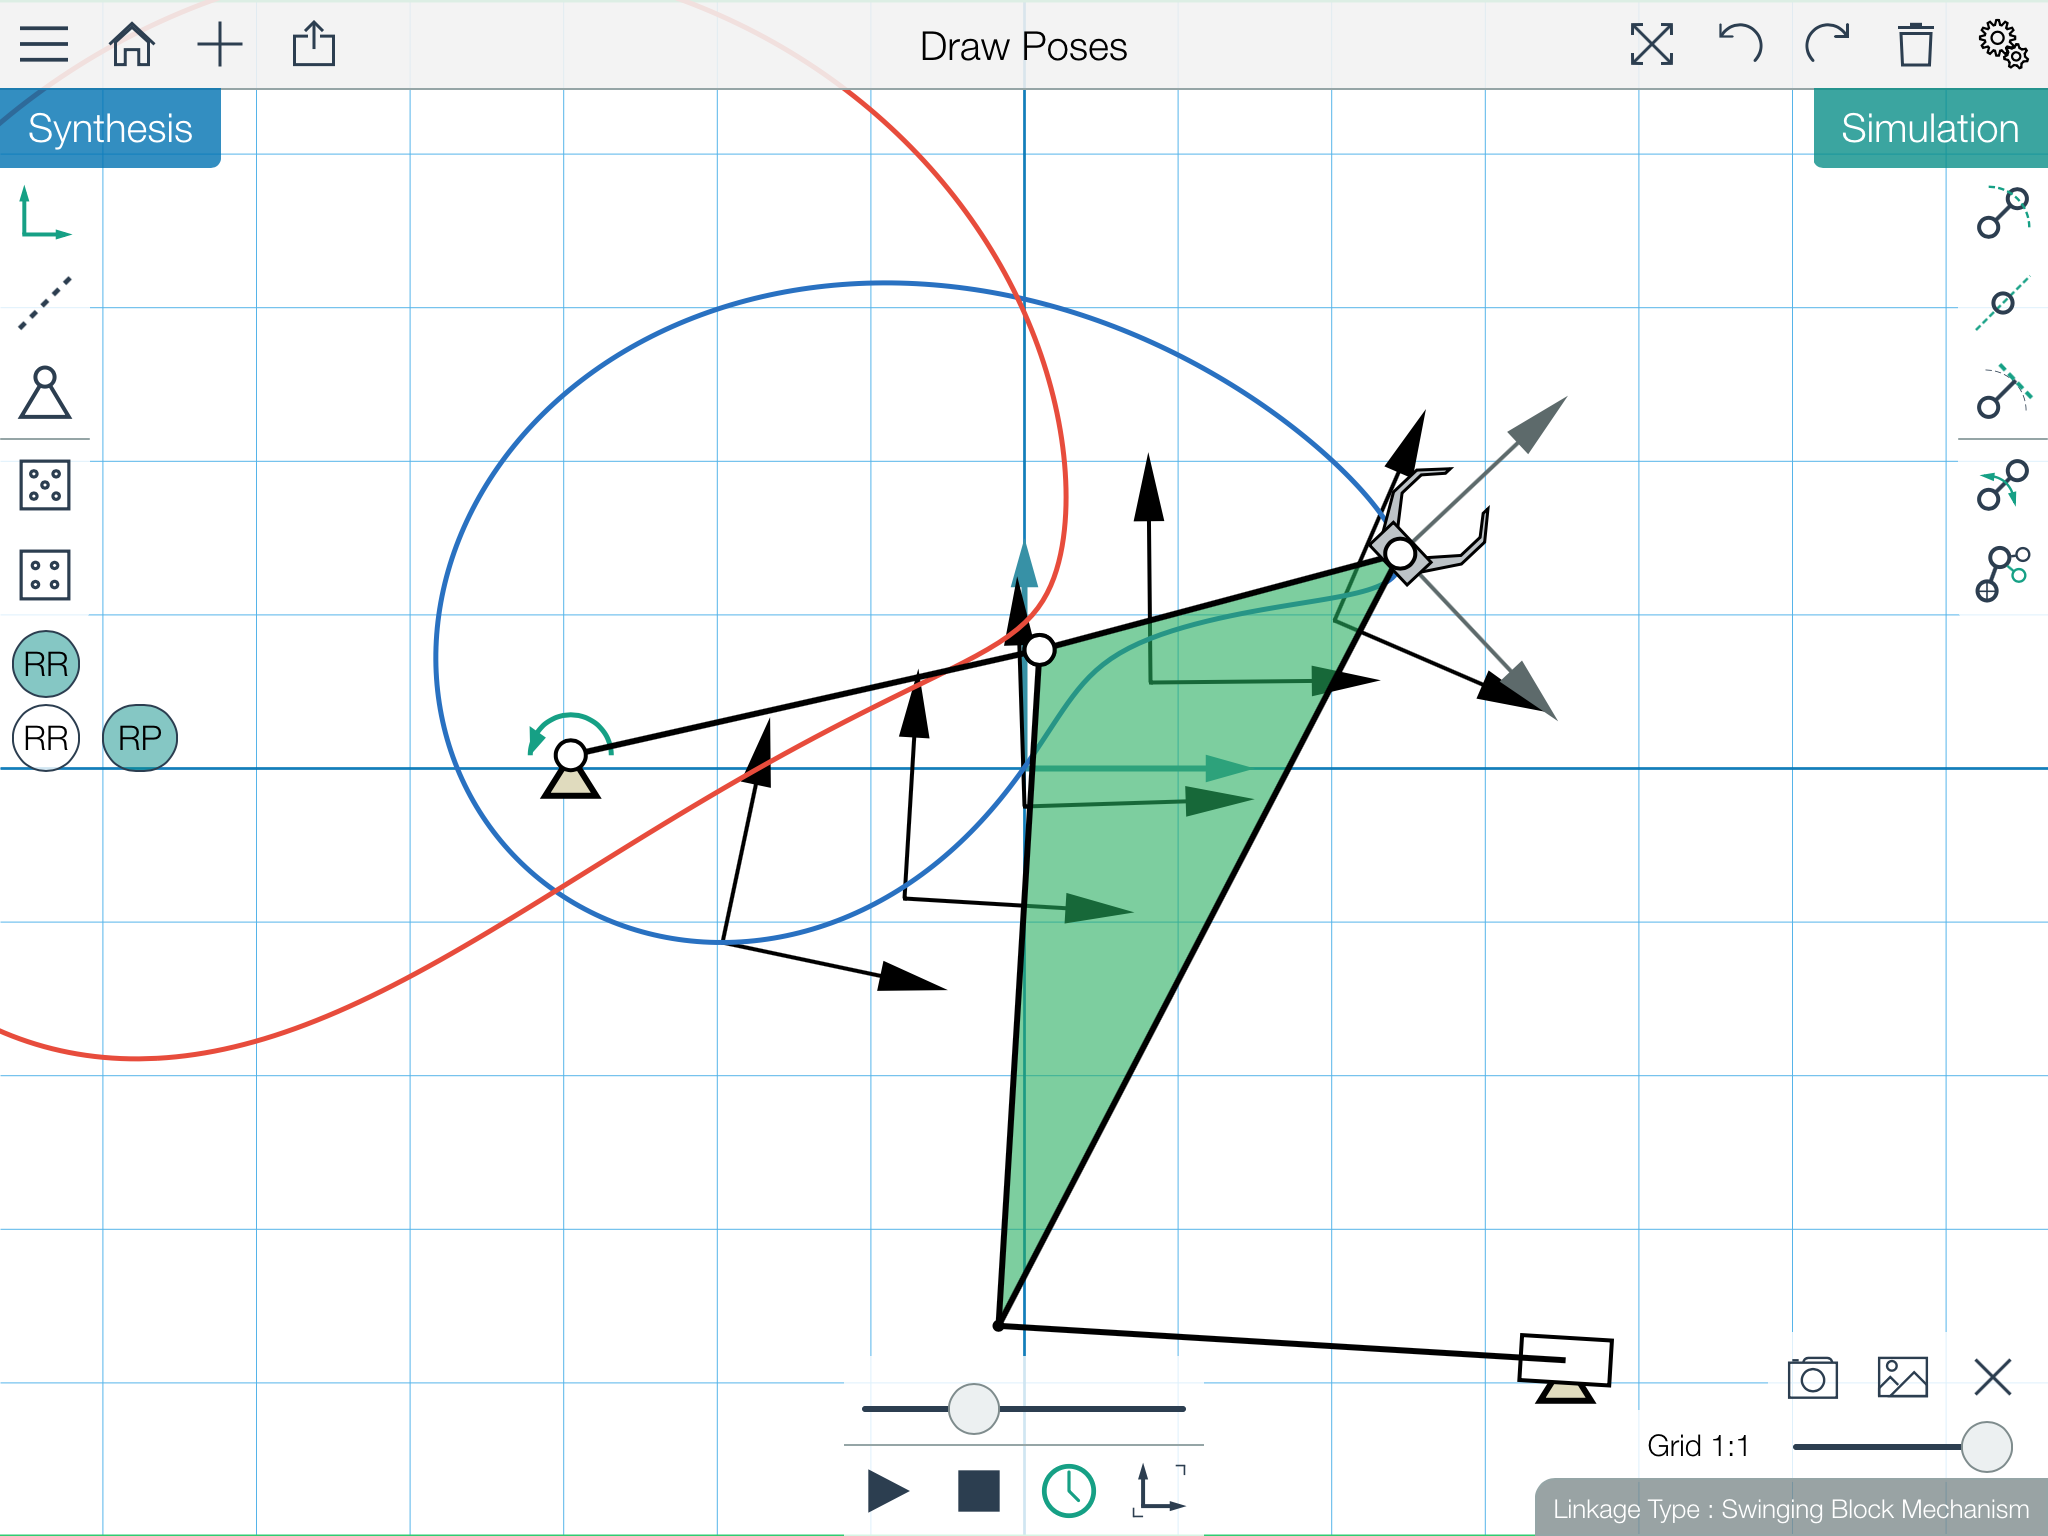Stop the mechanism animation

pyautogui.click(x=979, y=1491)
